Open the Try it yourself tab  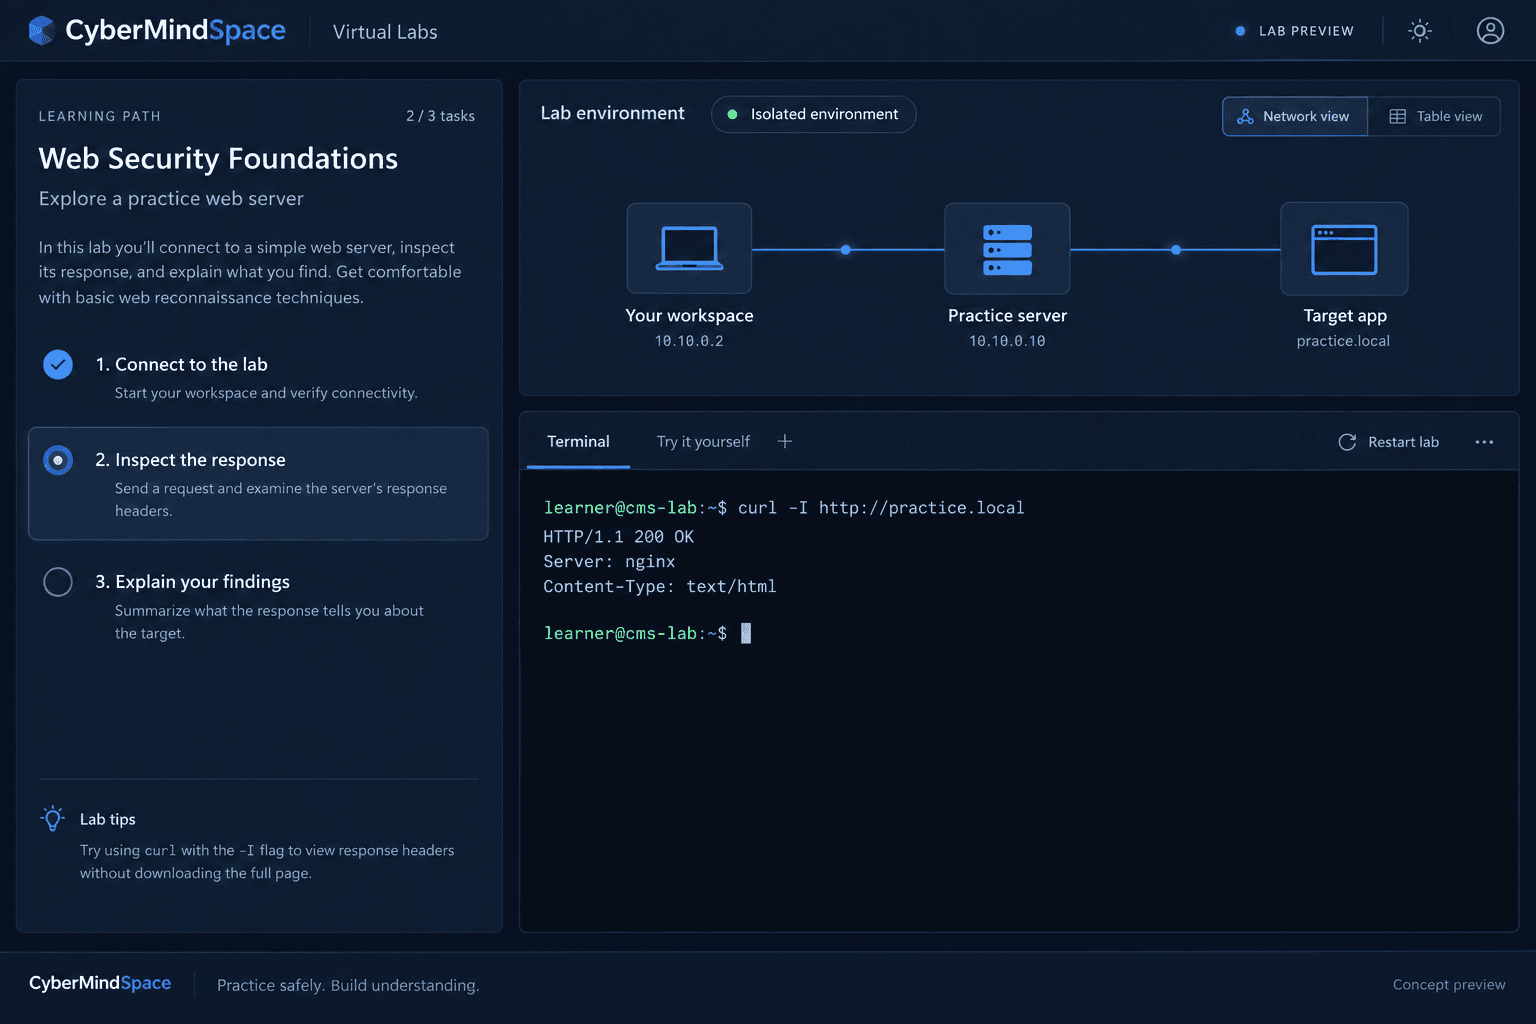[x=703, y=441]
